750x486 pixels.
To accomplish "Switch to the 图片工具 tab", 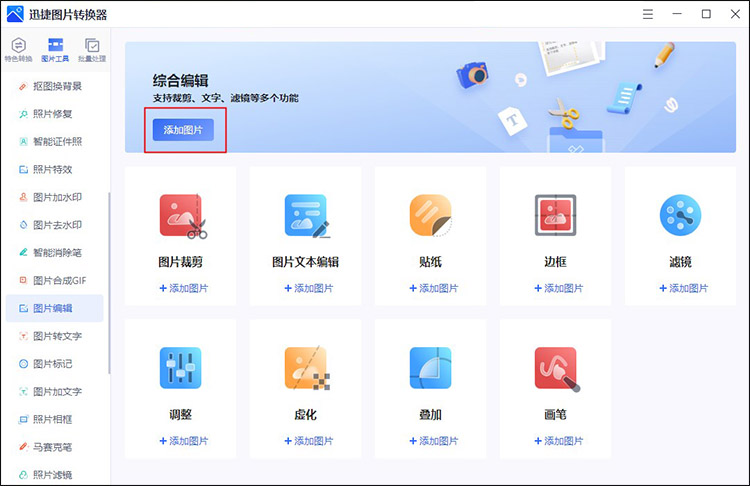I will pos(55,50).
